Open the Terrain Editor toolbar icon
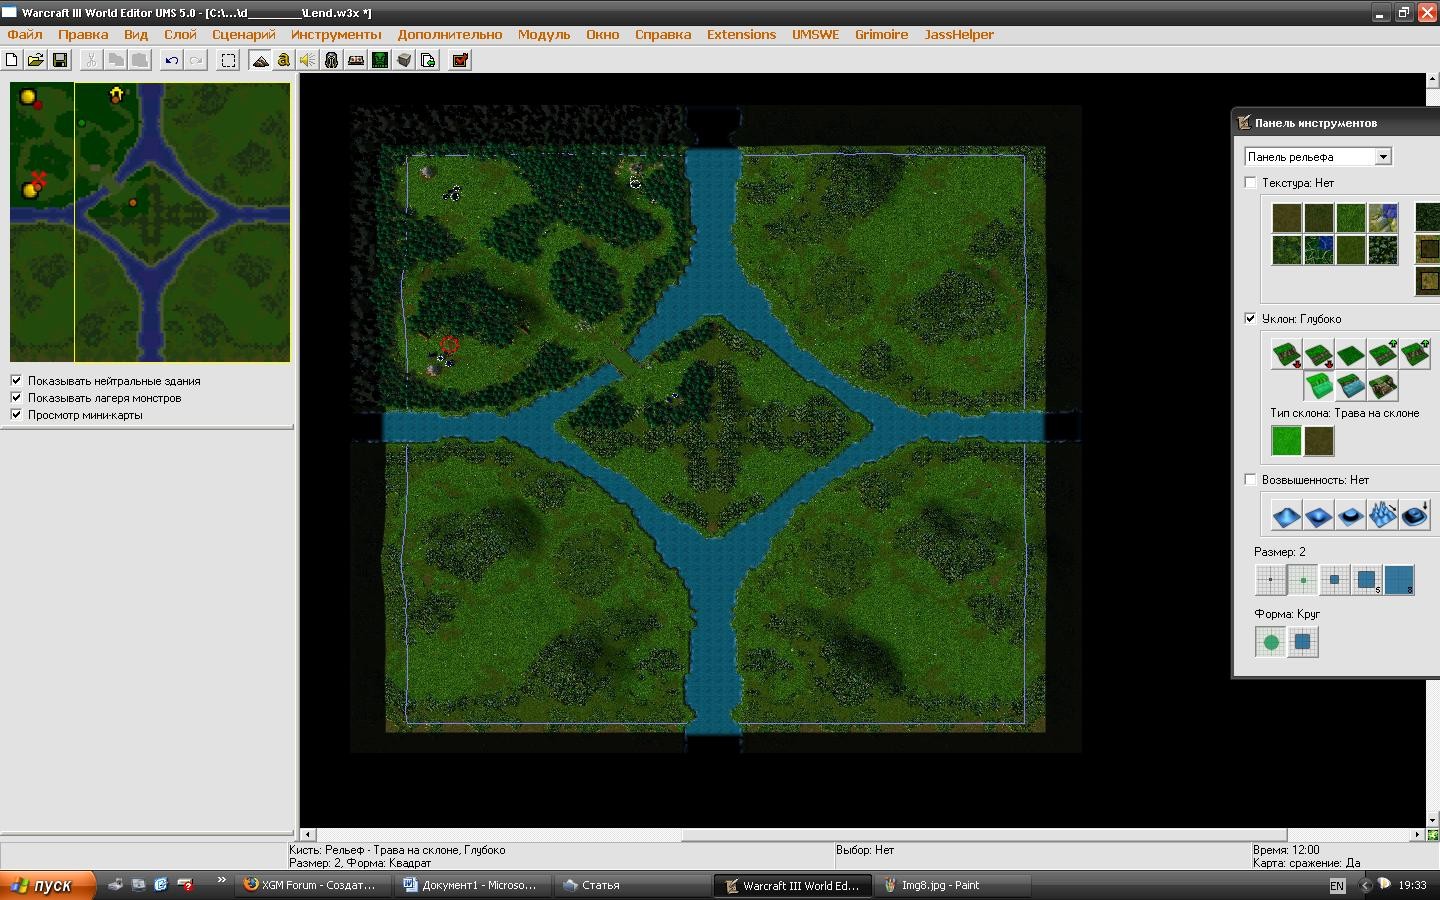Viewport: 1440px width, 900px height. pos(260,60)
